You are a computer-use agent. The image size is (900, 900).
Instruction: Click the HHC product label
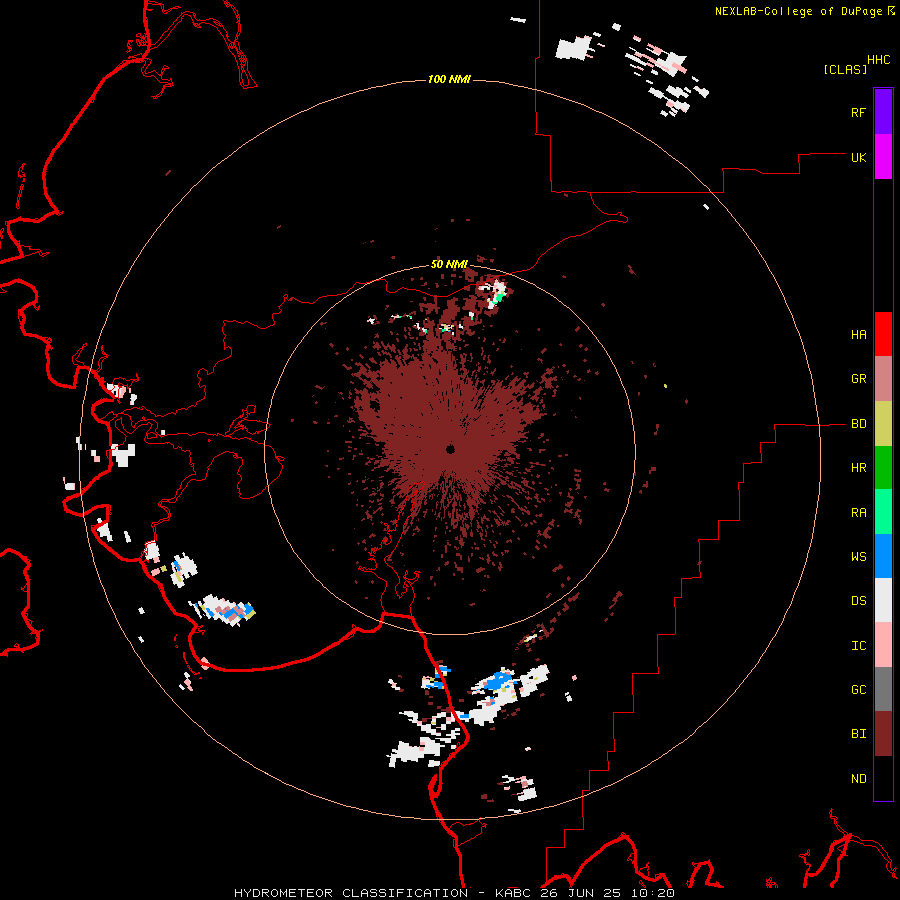pyautogui.click(x=879, y=60)
